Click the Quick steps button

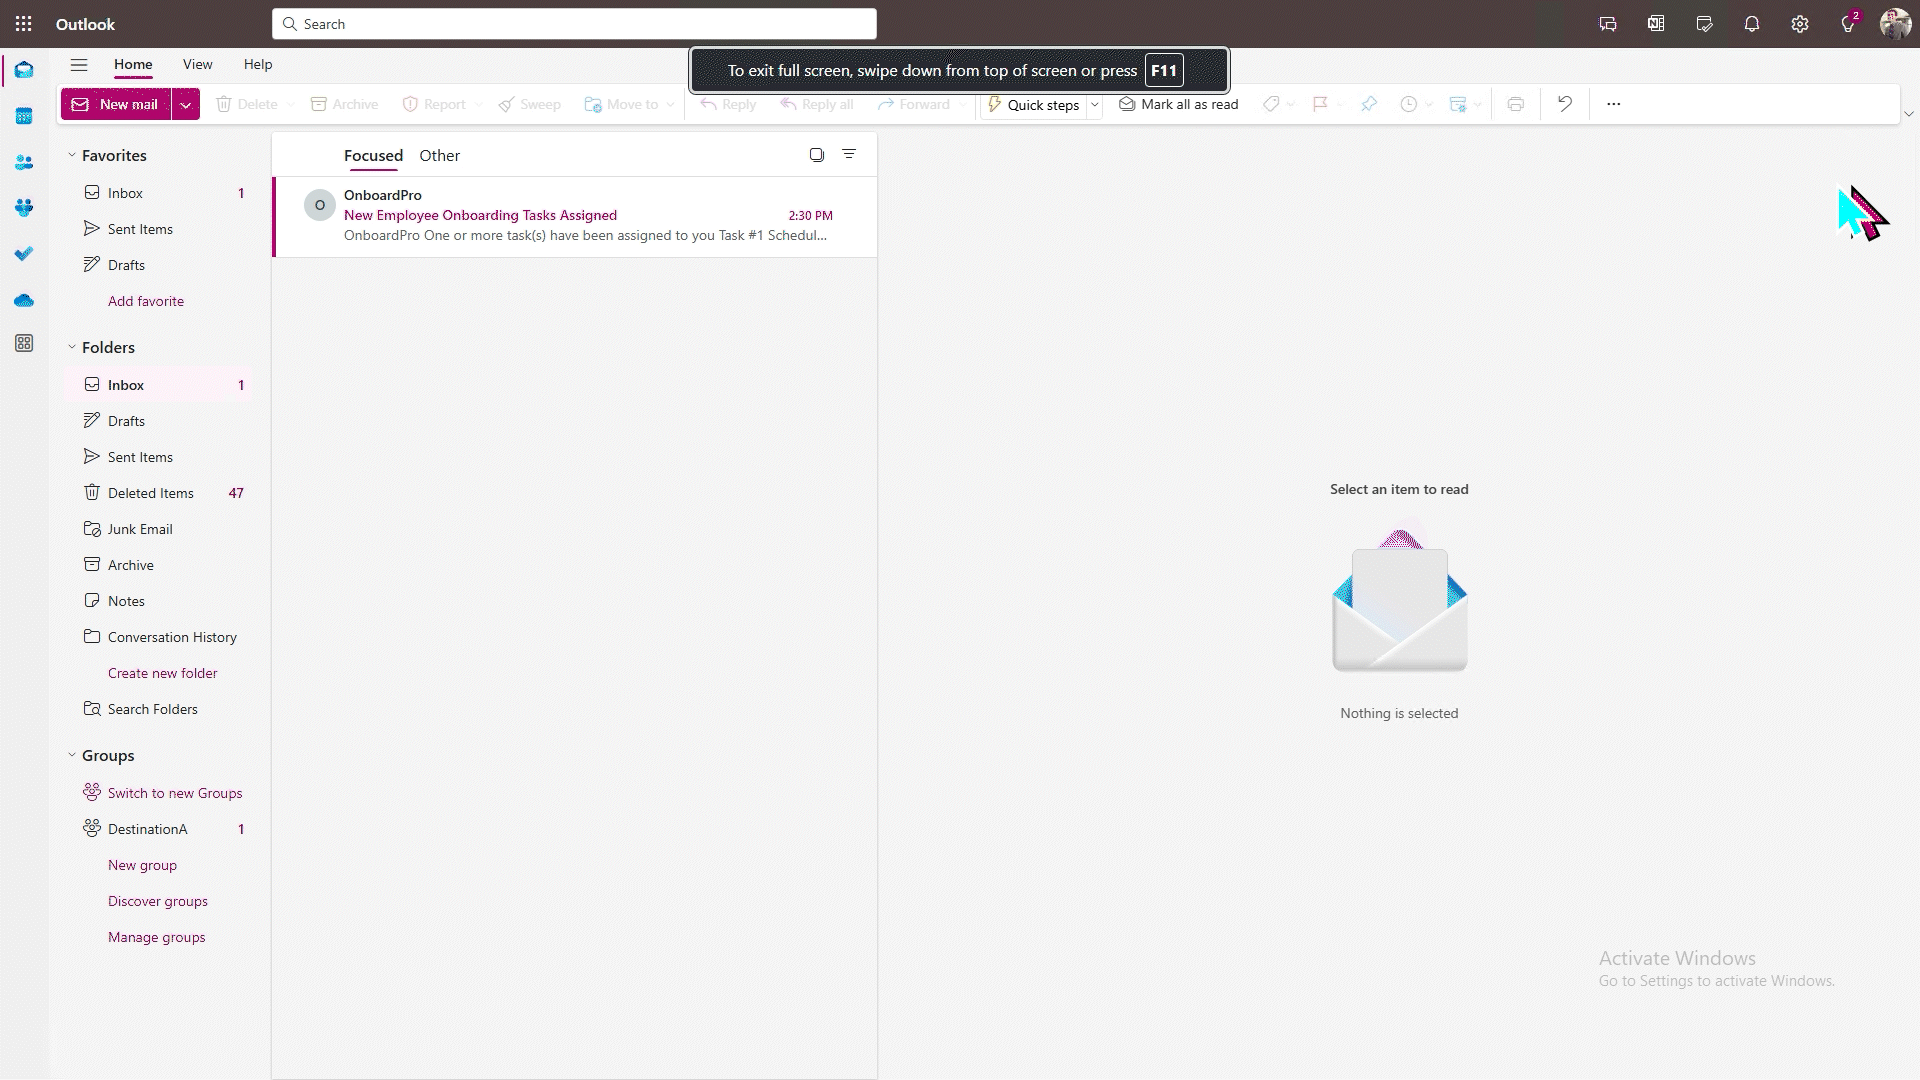pyautogui.click(x=1034, y=105)
